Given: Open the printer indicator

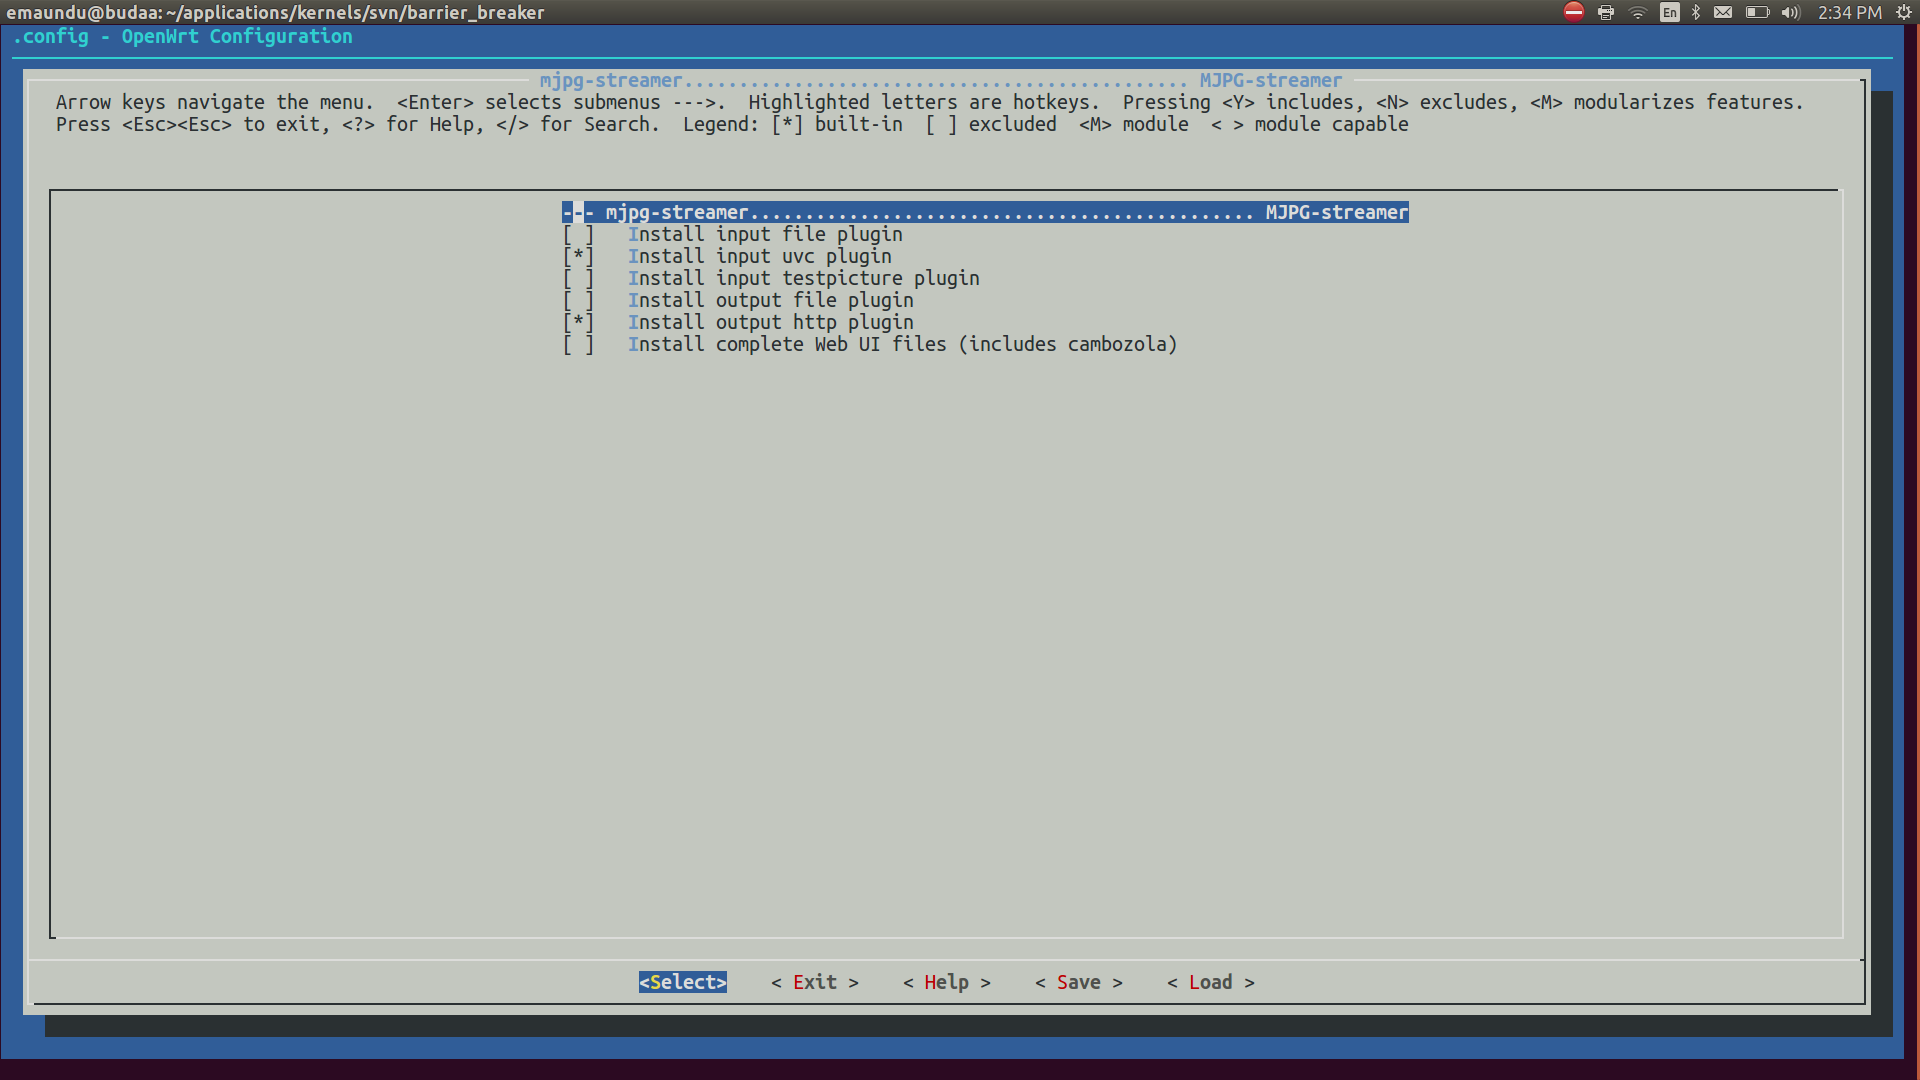Looking at the screenshot, I should 1606,12.
